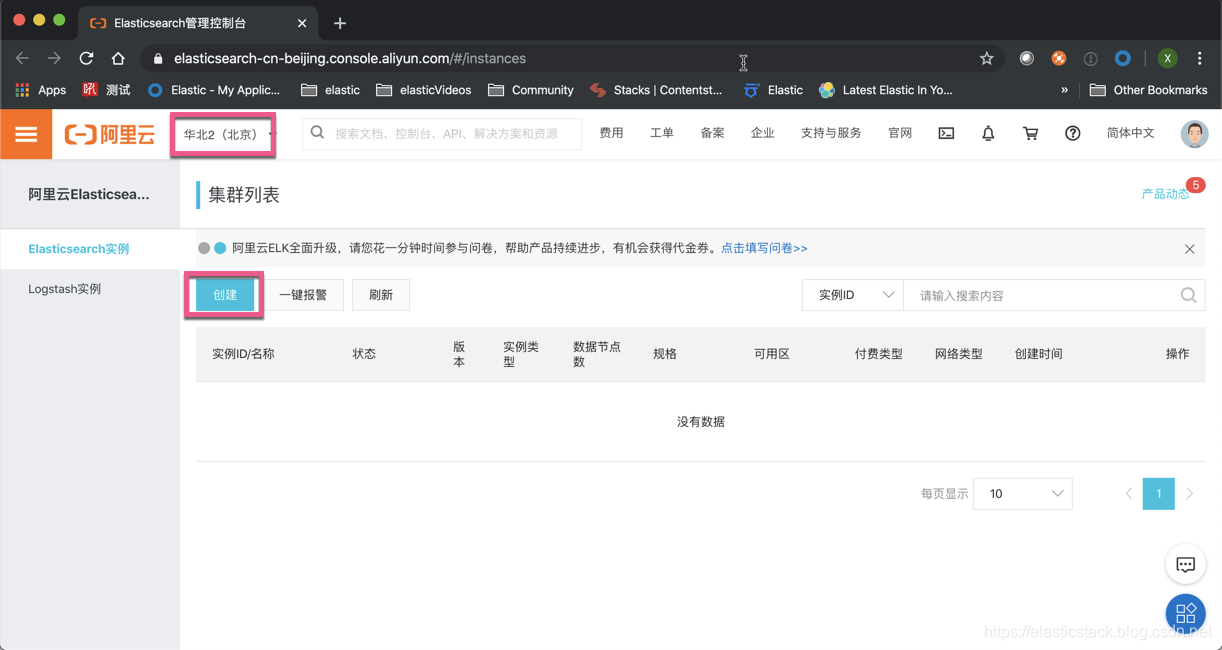Open the 费用 menu
Image resolution: width=1222 pixels, height=650 pixels.
tap(611, 133)
